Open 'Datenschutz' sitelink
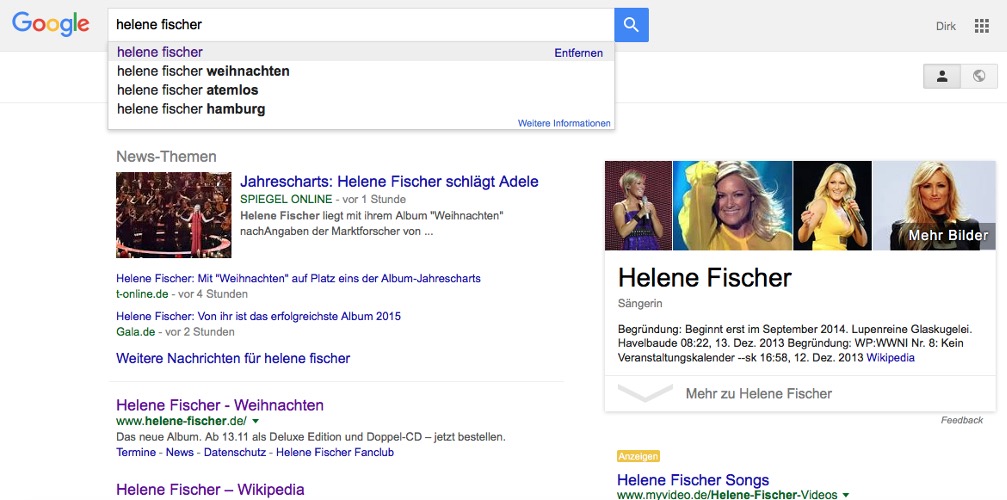 235,453
